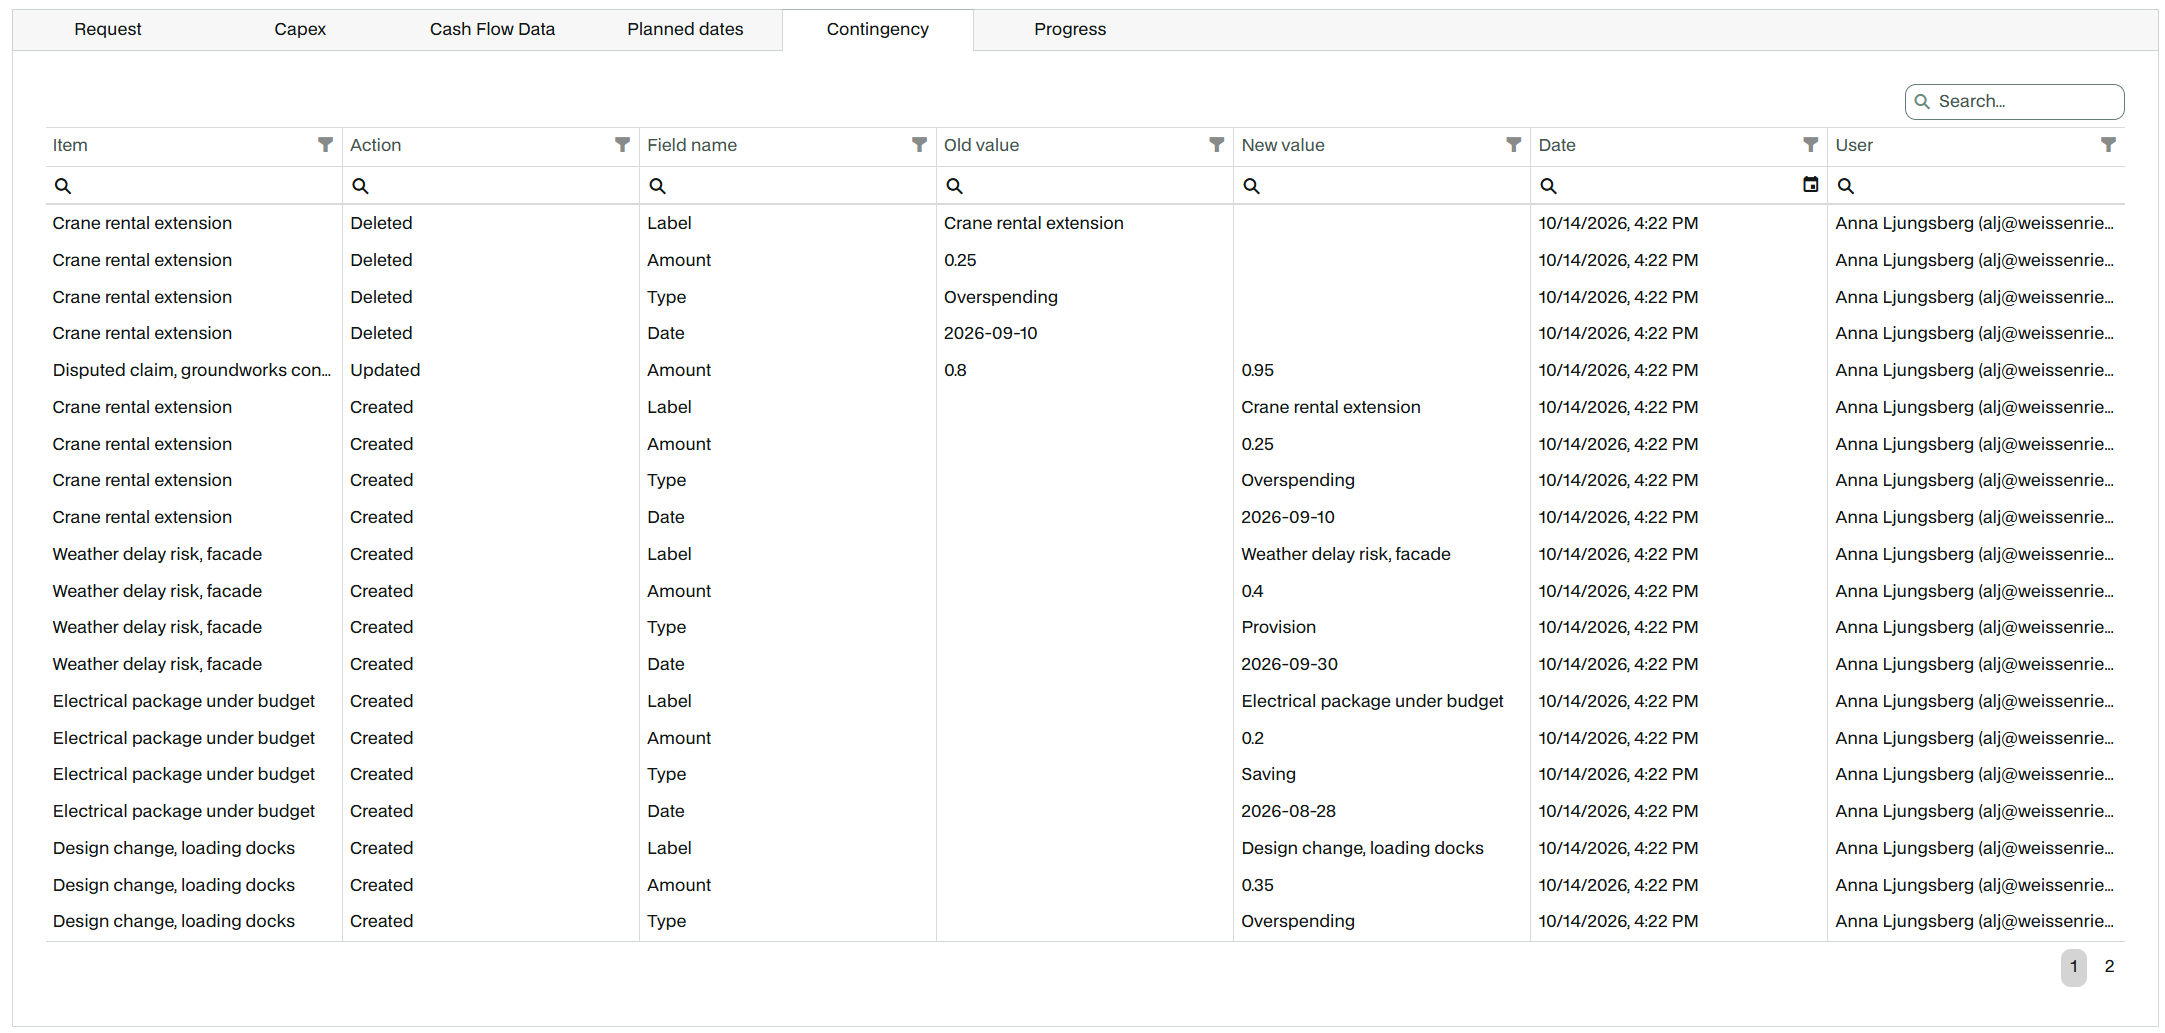The height and width of the screenshot is (1033, 2165).
Task: Open the calendar picker in Date filter row
Action: (1810, 184)
